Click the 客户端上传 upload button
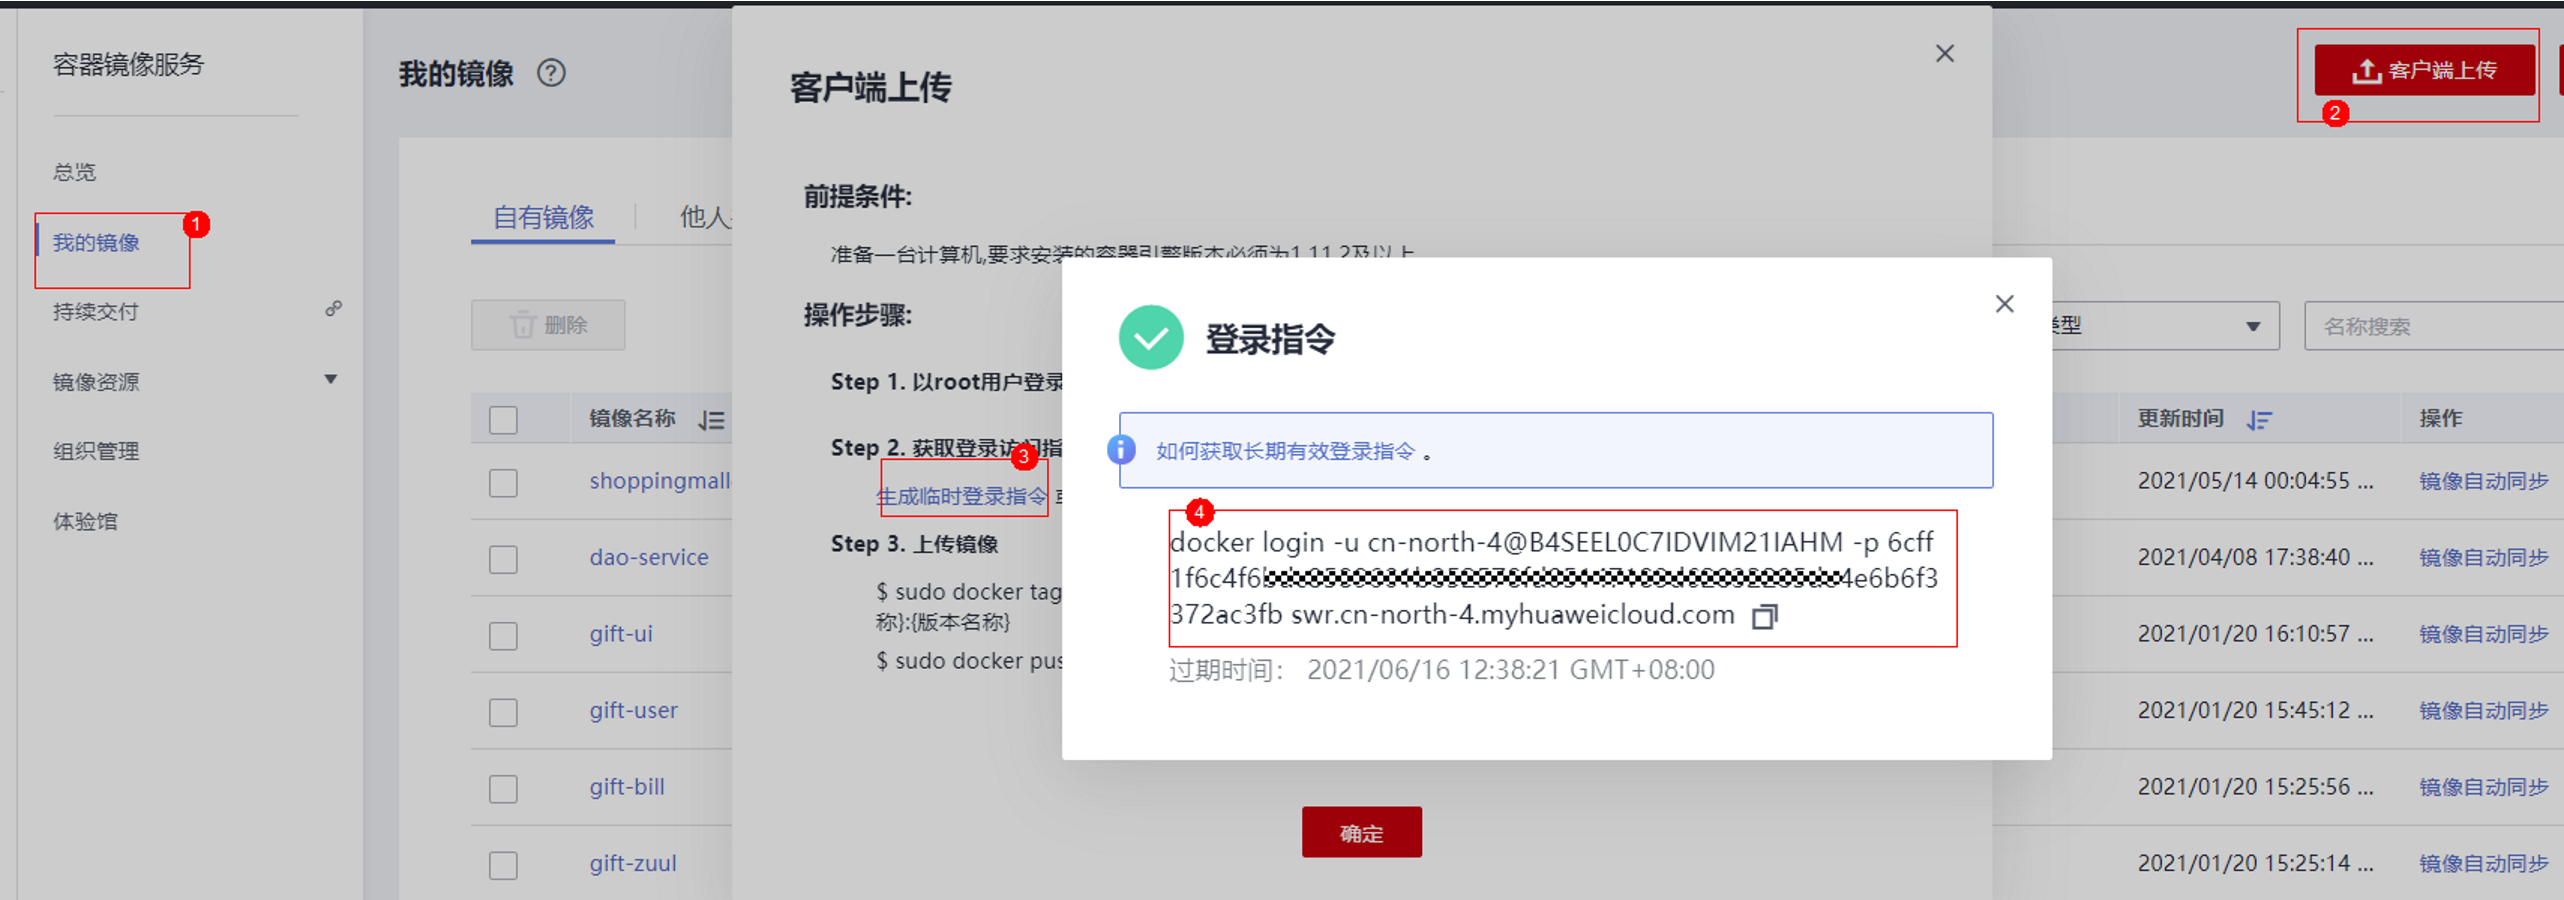This screenshot has width=2564, height=900. coord(2425,70)
